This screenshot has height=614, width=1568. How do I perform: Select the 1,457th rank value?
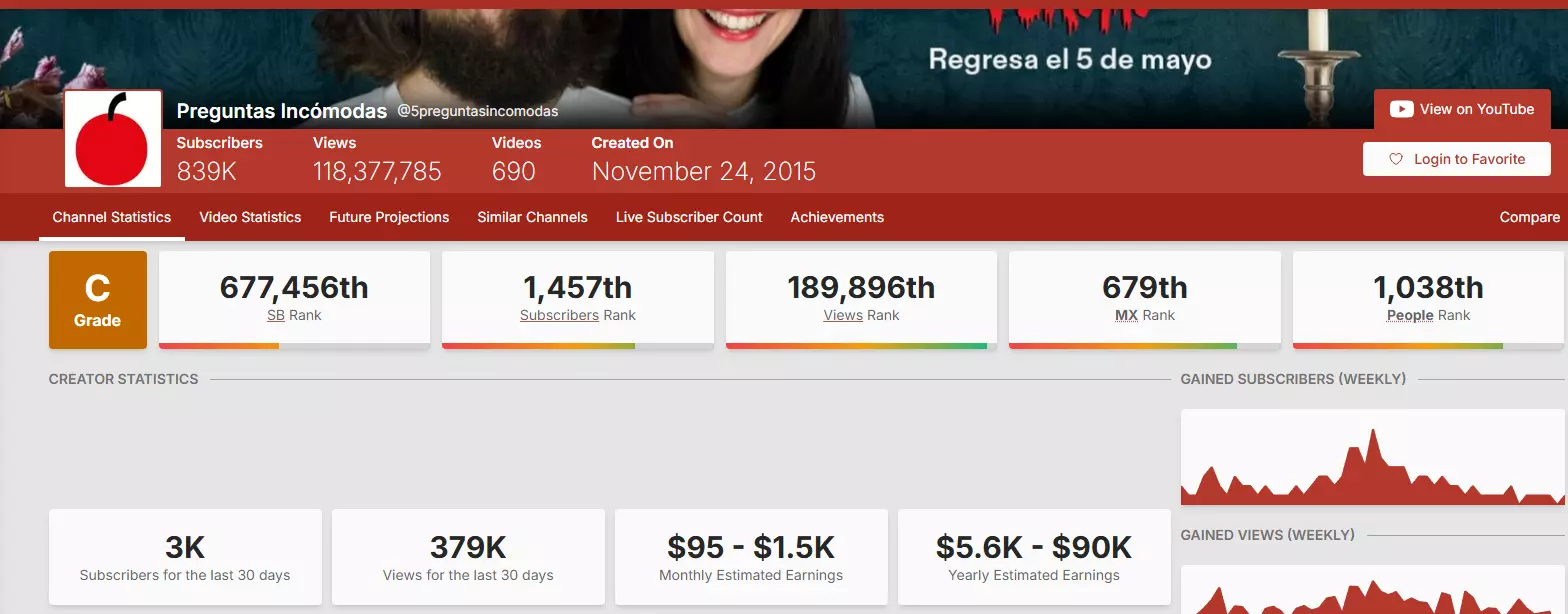click(578, 288)
